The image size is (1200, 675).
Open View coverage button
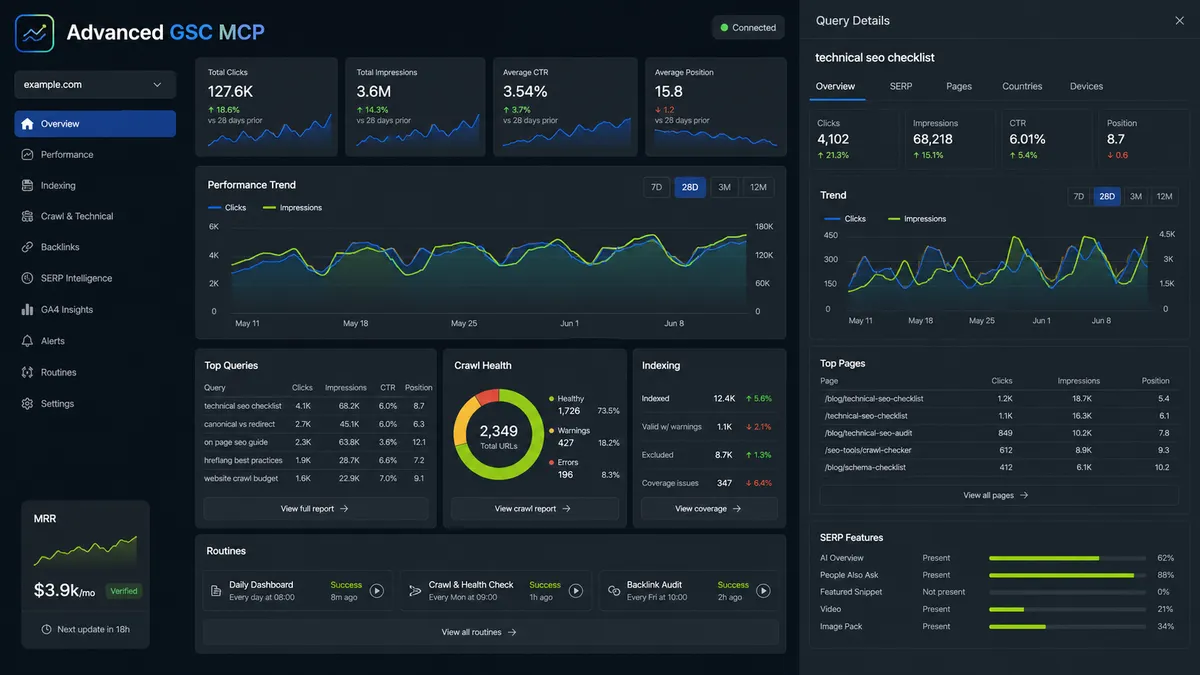coord(709,509)
